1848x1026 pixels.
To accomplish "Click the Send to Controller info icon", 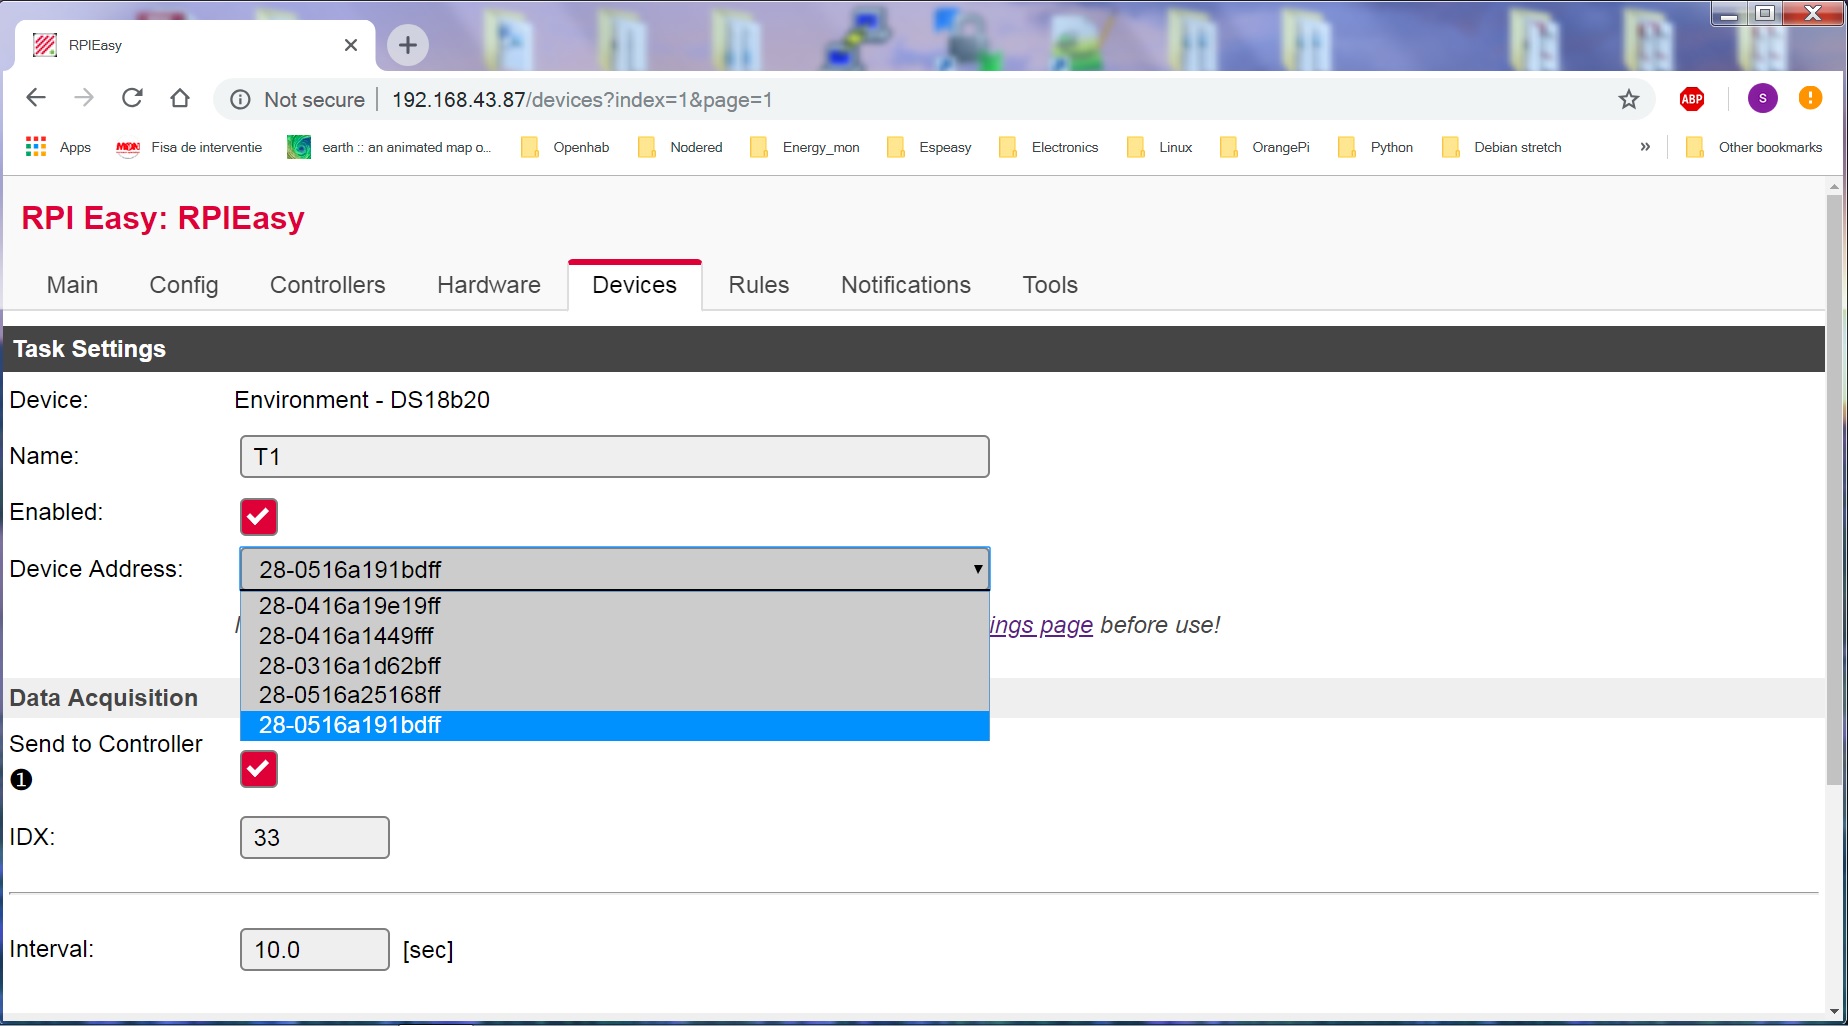I will (21, 779).
